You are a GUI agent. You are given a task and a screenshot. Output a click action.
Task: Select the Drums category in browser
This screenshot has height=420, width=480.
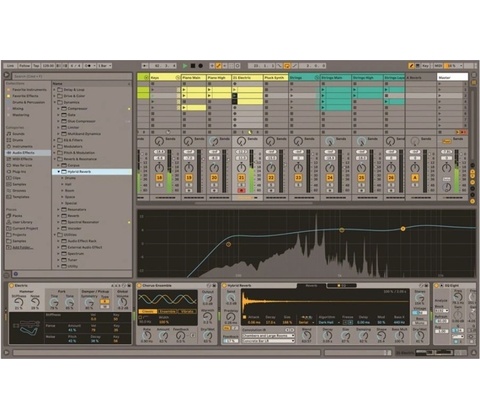pos(18,140)
